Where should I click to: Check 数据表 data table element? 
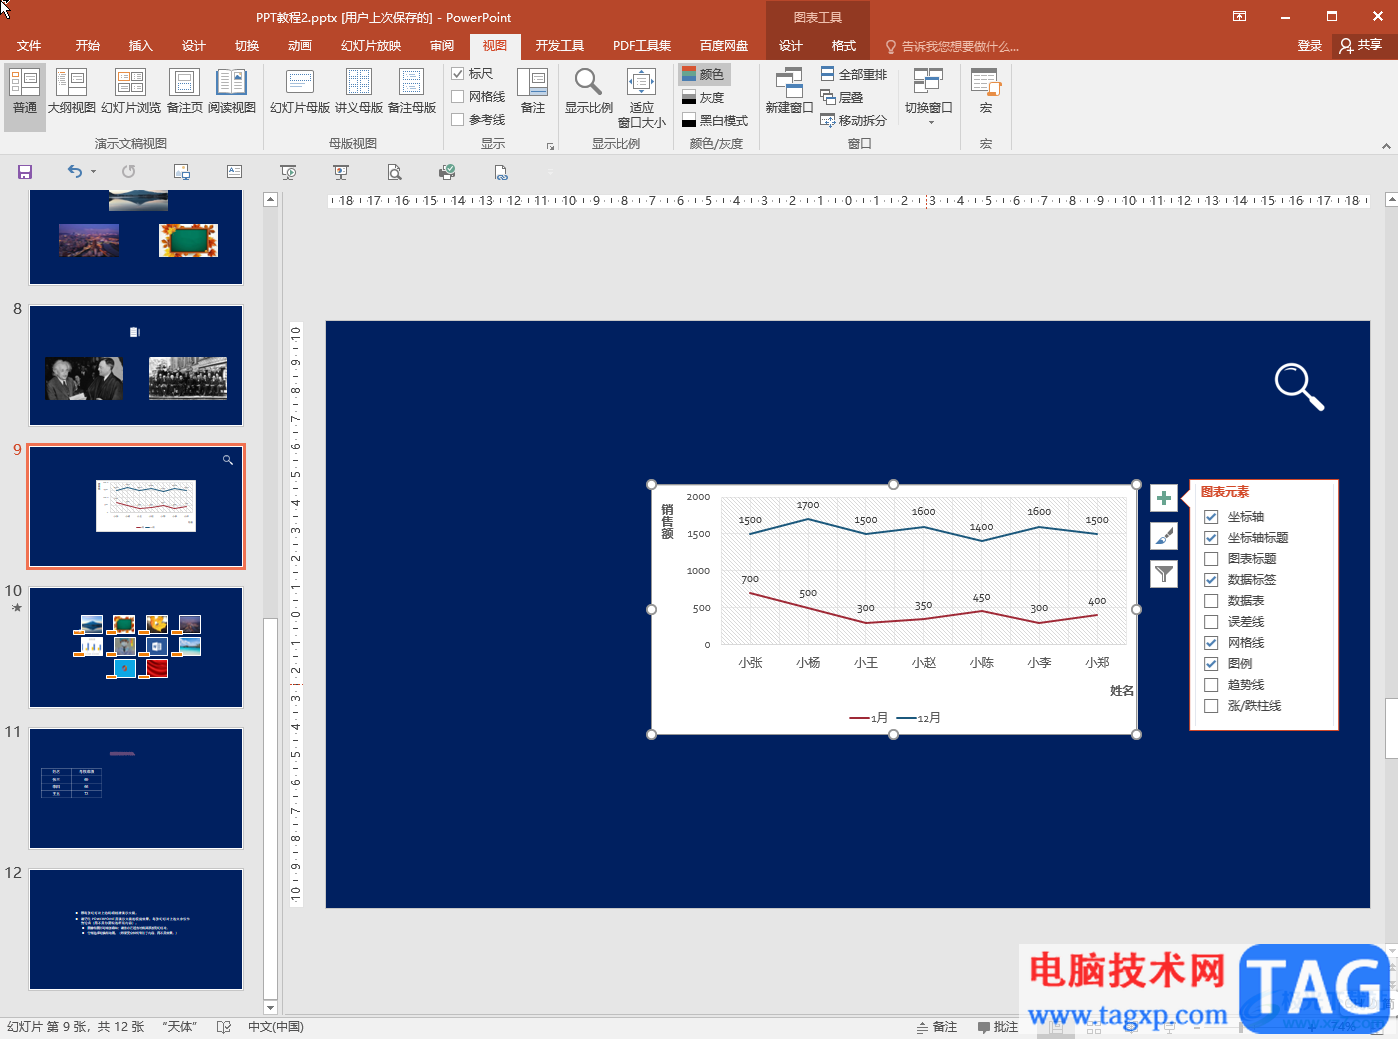click(1211, 601)
